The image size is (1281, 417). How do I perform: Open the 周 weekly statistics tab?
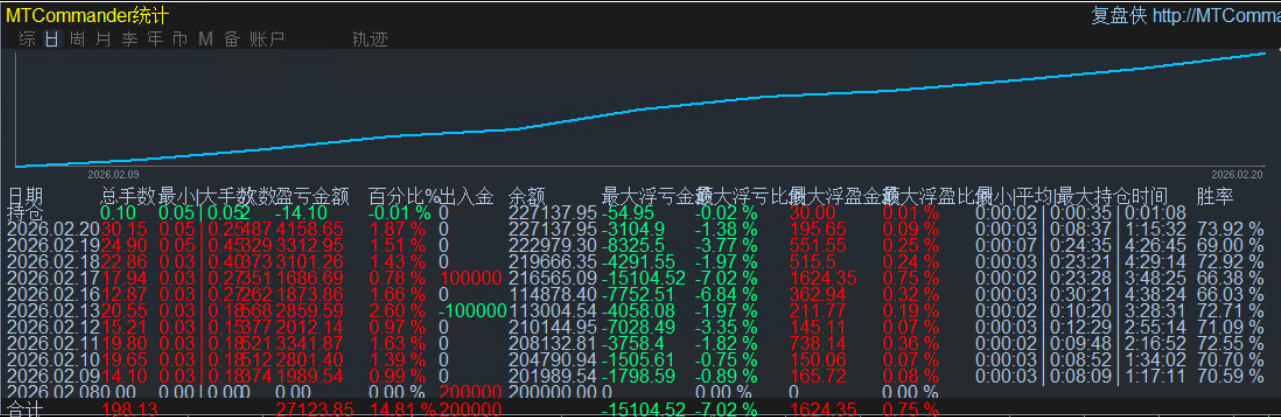(78, 39)
